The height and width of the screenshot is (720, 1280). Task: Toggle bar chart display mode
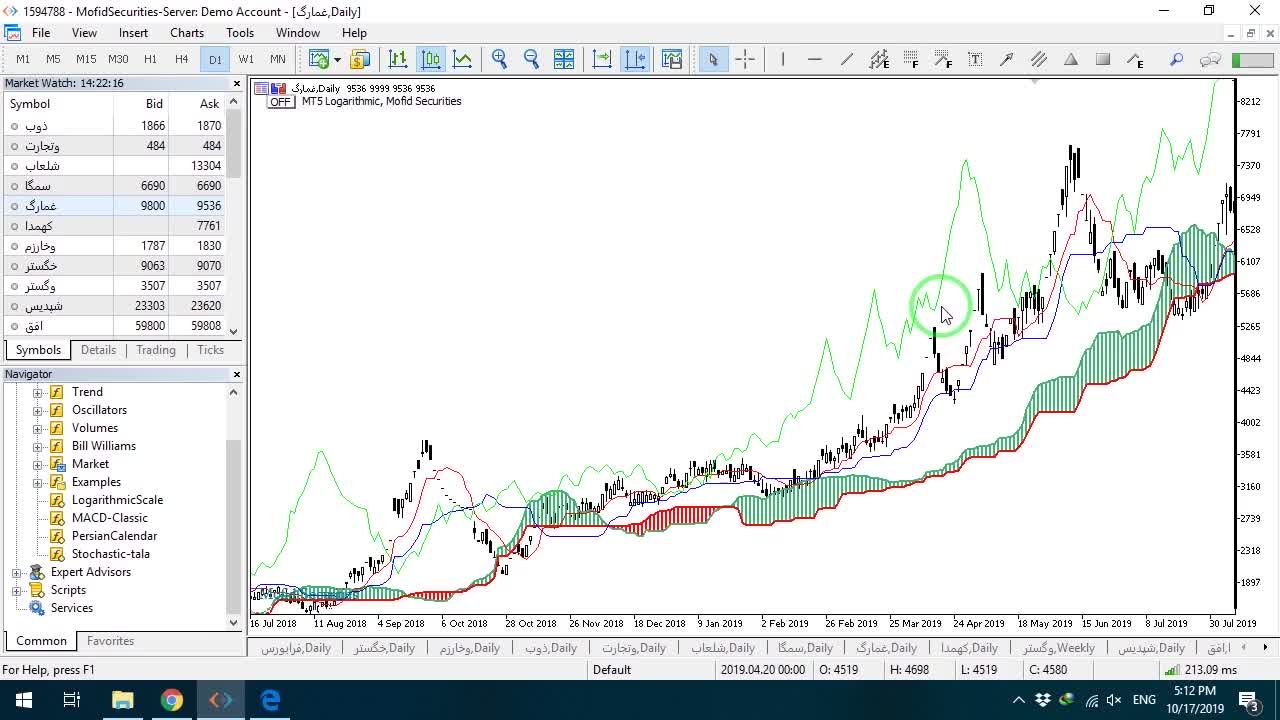[398, 59]
